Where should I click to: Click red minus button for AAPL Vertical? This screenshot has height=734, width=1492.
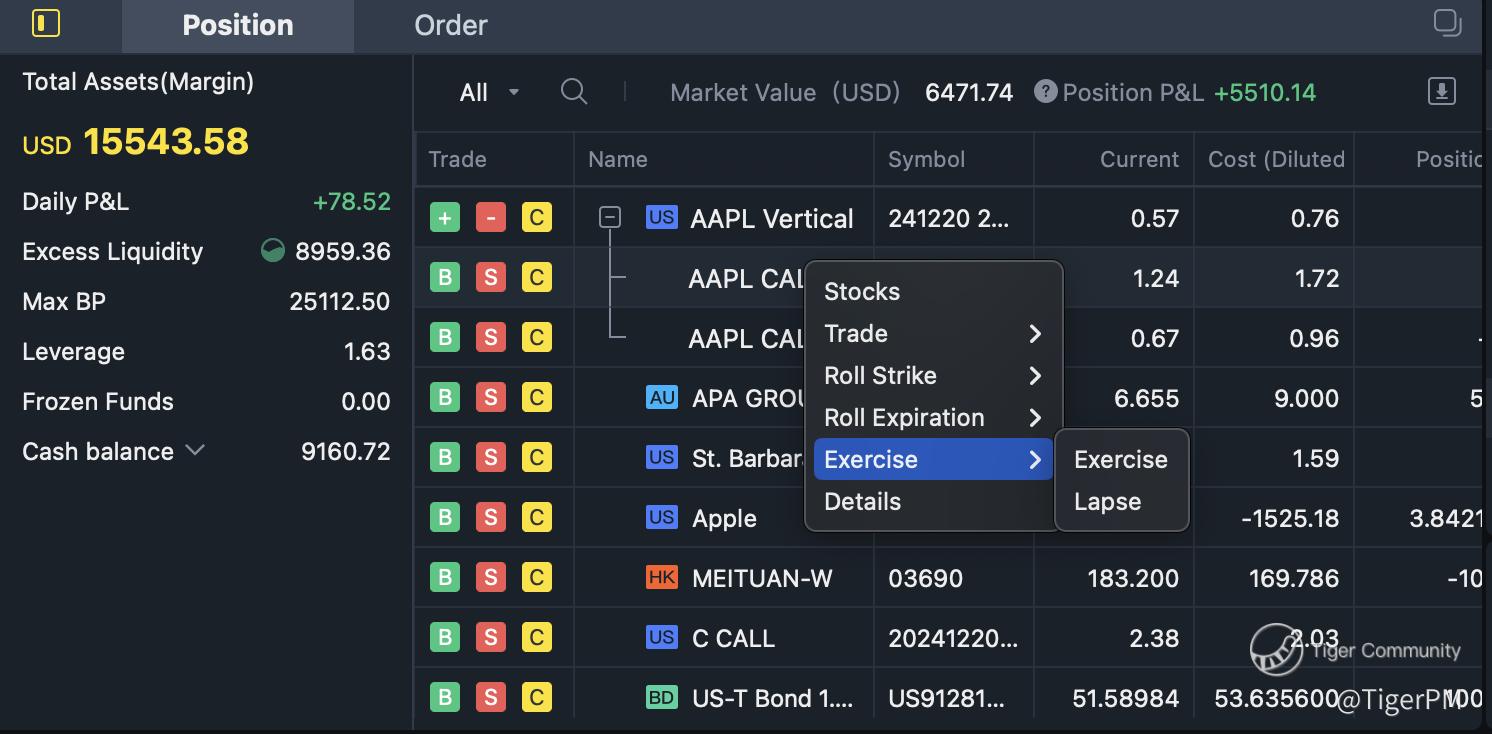click(x=490, y=218)
